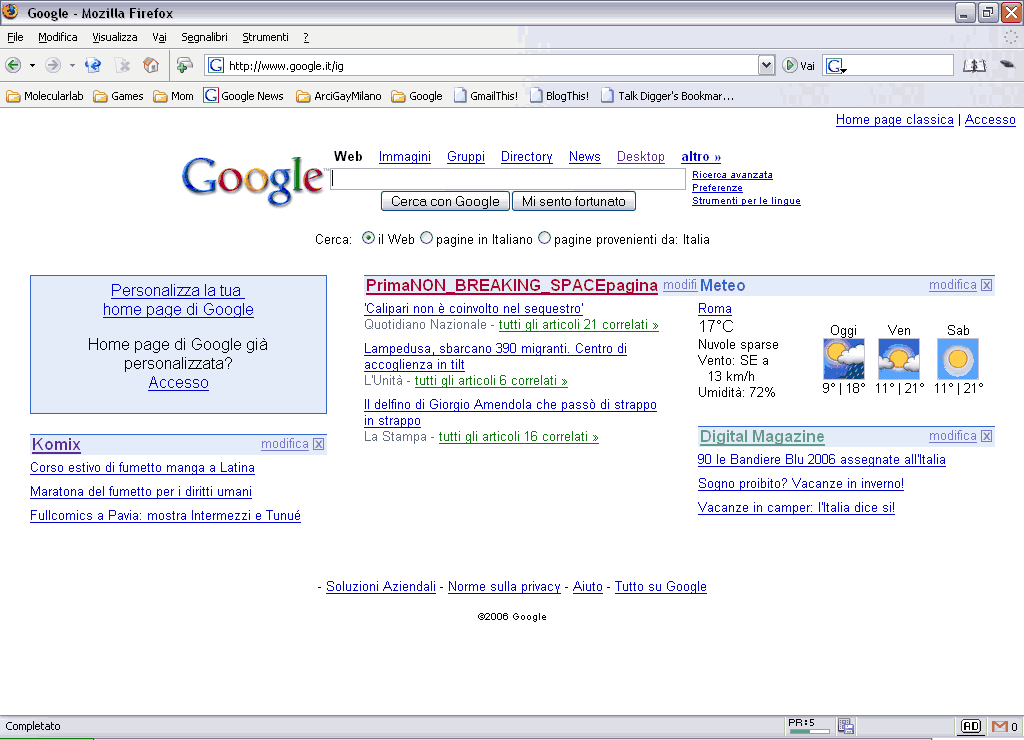Click the Forward arrow button
This screenshot has height=740, width=1024.
[53, 65]
